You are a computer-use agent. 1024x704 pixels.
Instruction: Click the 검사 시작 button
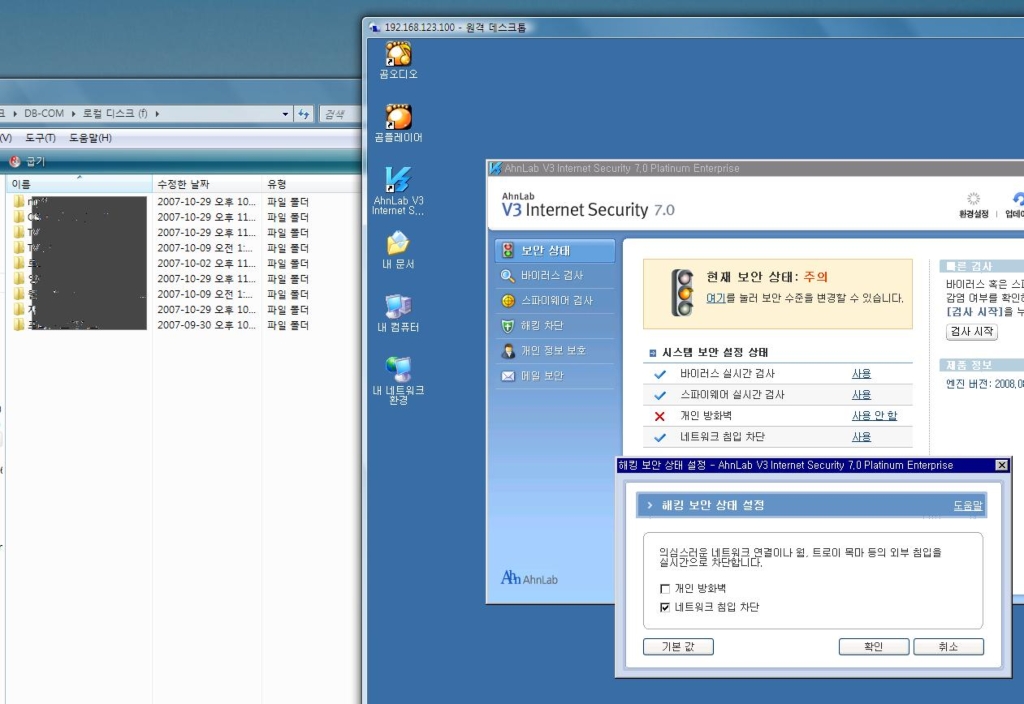point(972,332)
